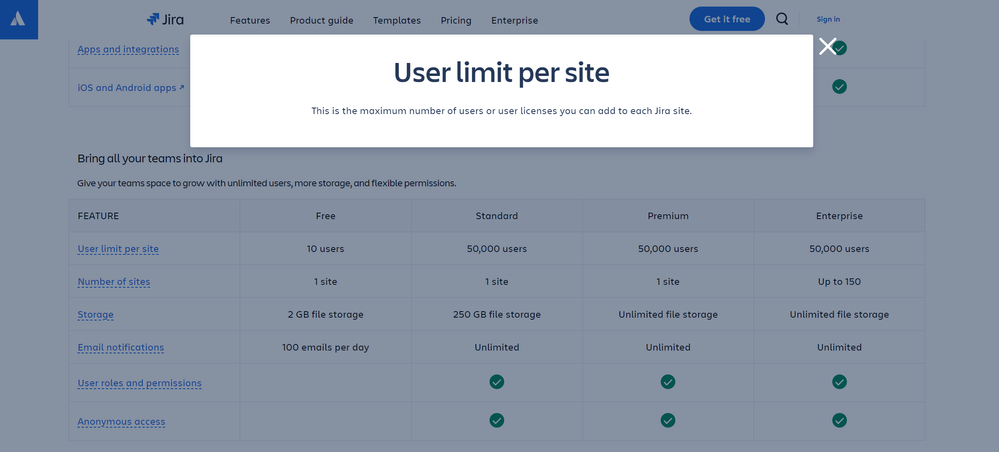Open the search magnifier icon
This screenshot has height=452, width=999.
coord(782,19)
